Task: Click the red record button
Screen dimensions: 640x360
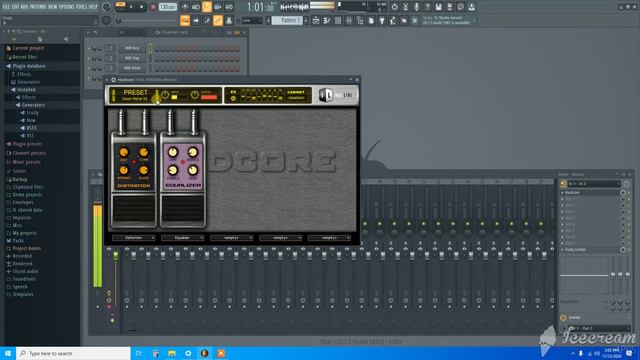Action: pyautogui.click(x=153, y=7)
